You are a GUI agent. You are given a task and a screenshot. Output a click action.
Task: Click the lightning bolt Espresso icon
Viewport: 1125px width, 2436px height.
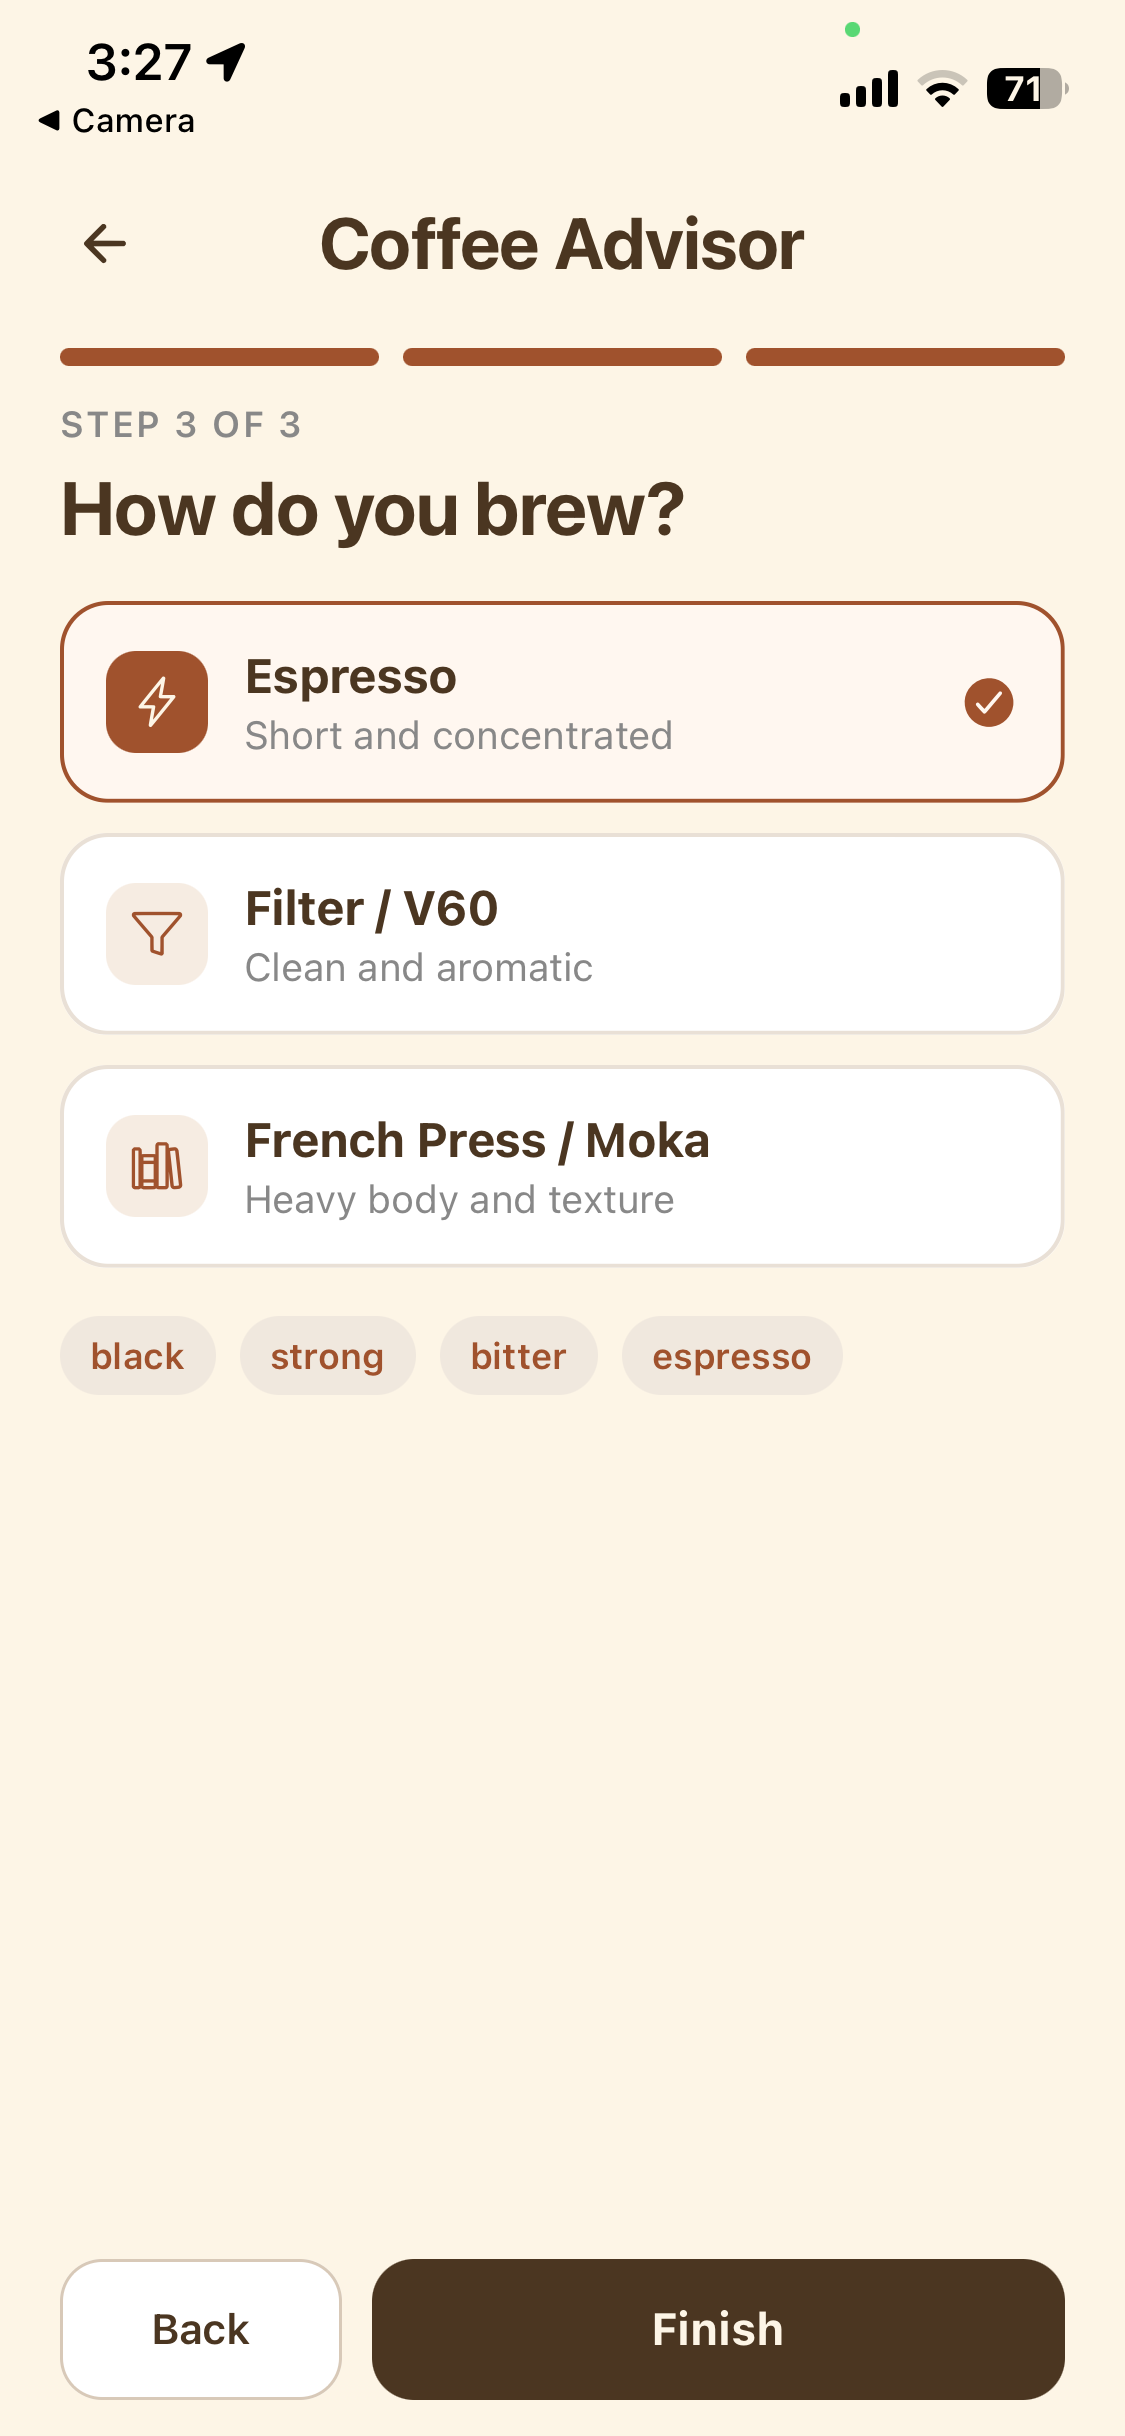coord(156,702)
